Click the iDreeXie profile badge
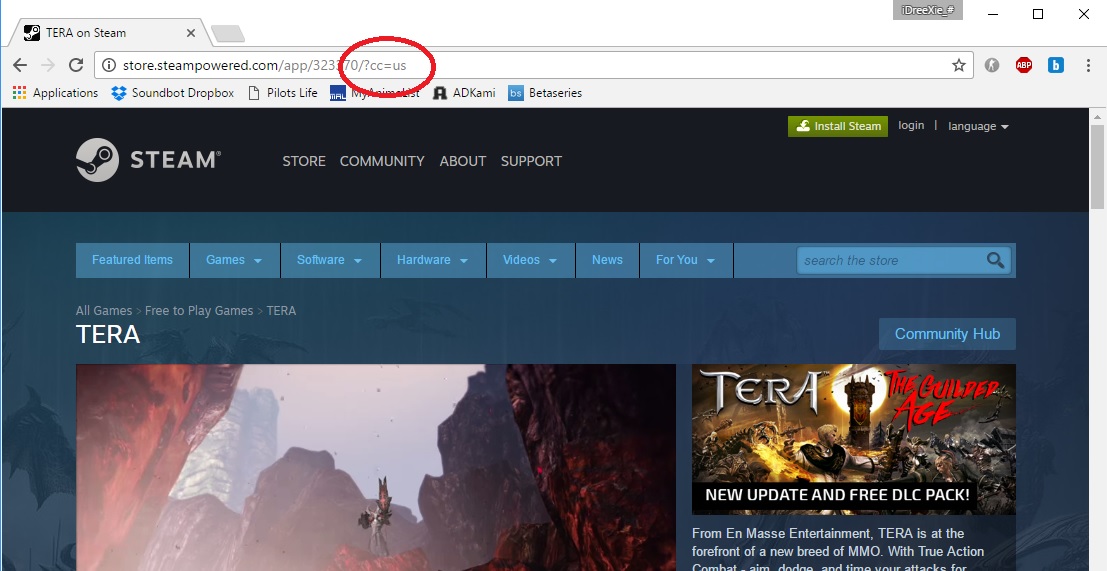The width and height of the screenshot is (1107, 571). click(x=927, y=10)
